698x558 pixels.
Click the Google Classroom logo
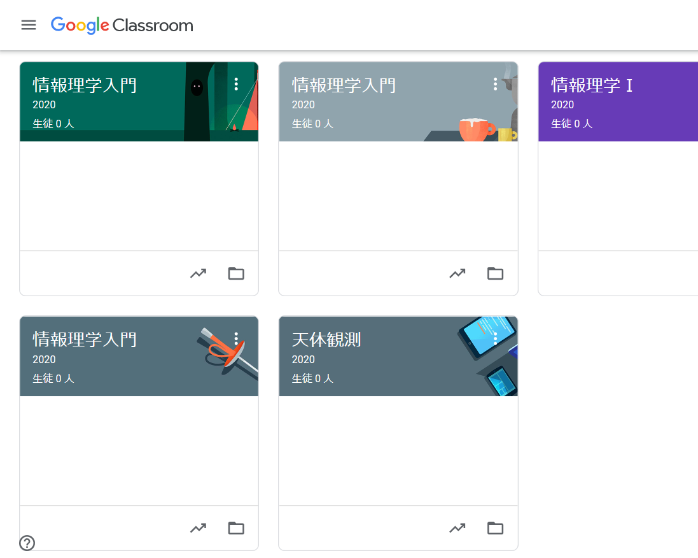point(122,25)
